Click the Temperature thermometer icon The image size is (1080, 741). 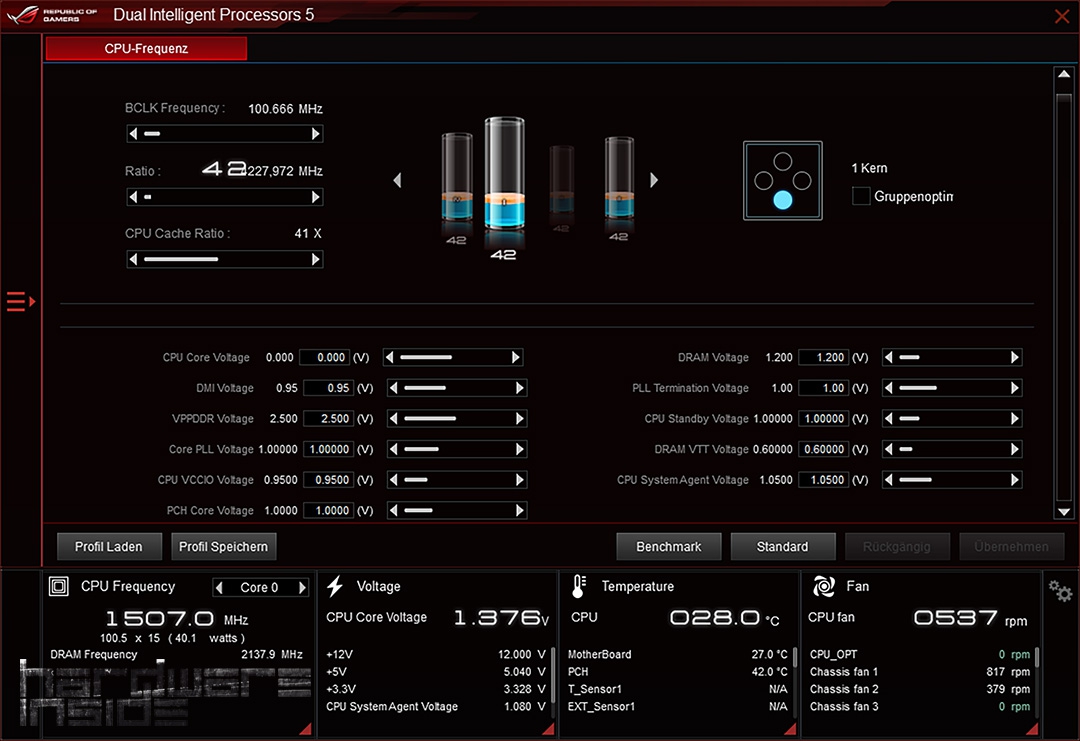580,587
